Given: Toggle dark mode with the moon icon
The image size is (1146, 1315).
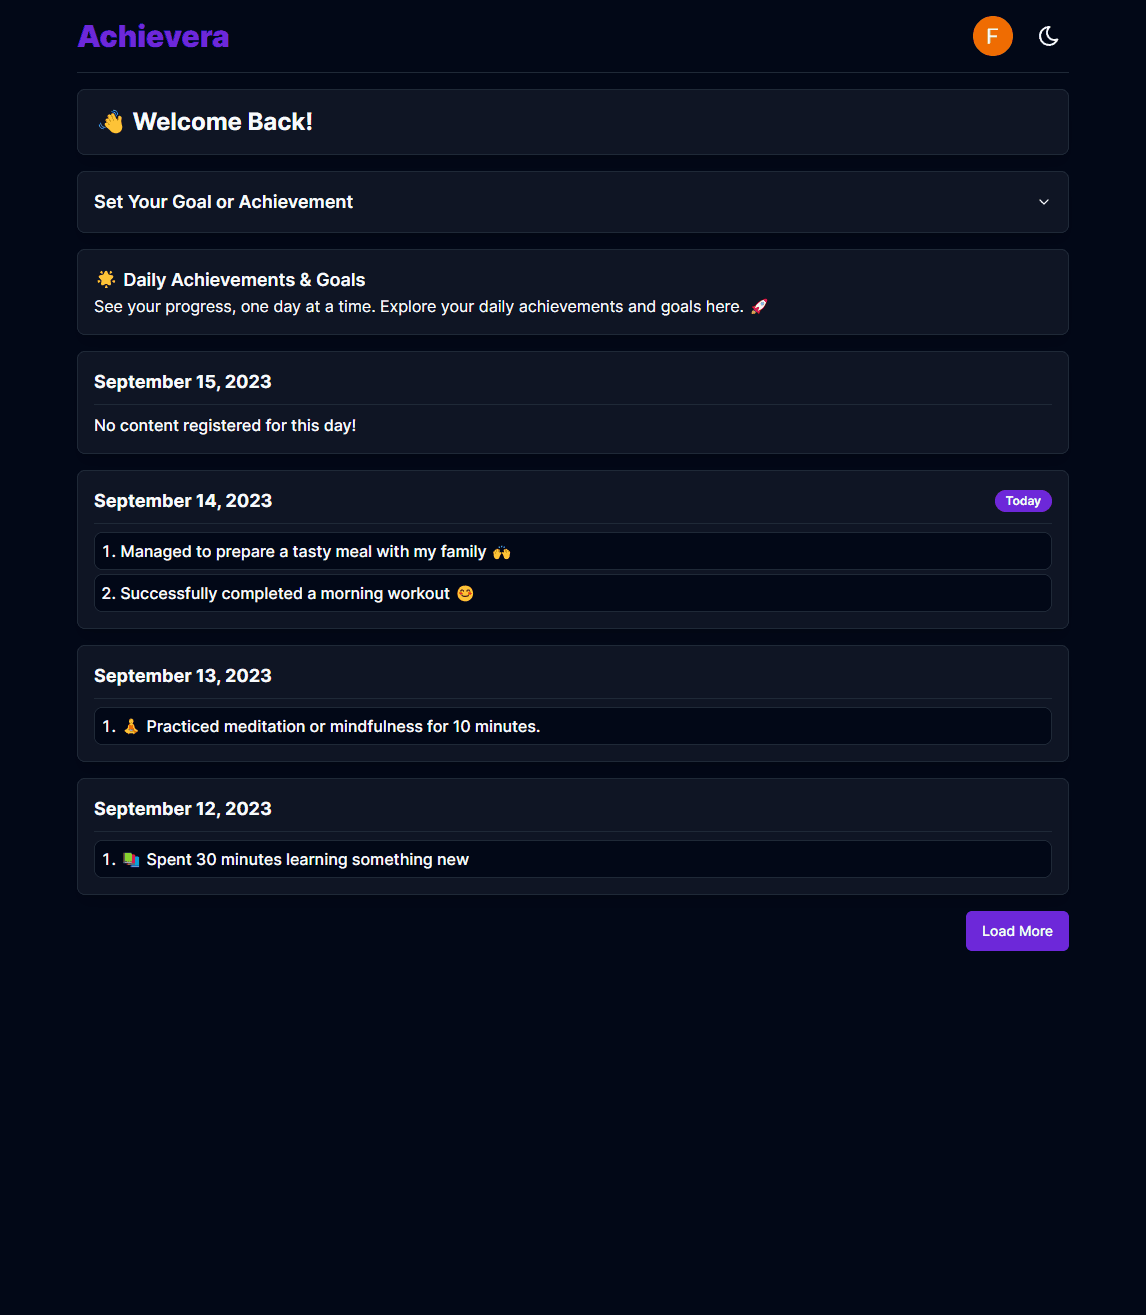Looking at the screenshot, I should click(1048, 36).
